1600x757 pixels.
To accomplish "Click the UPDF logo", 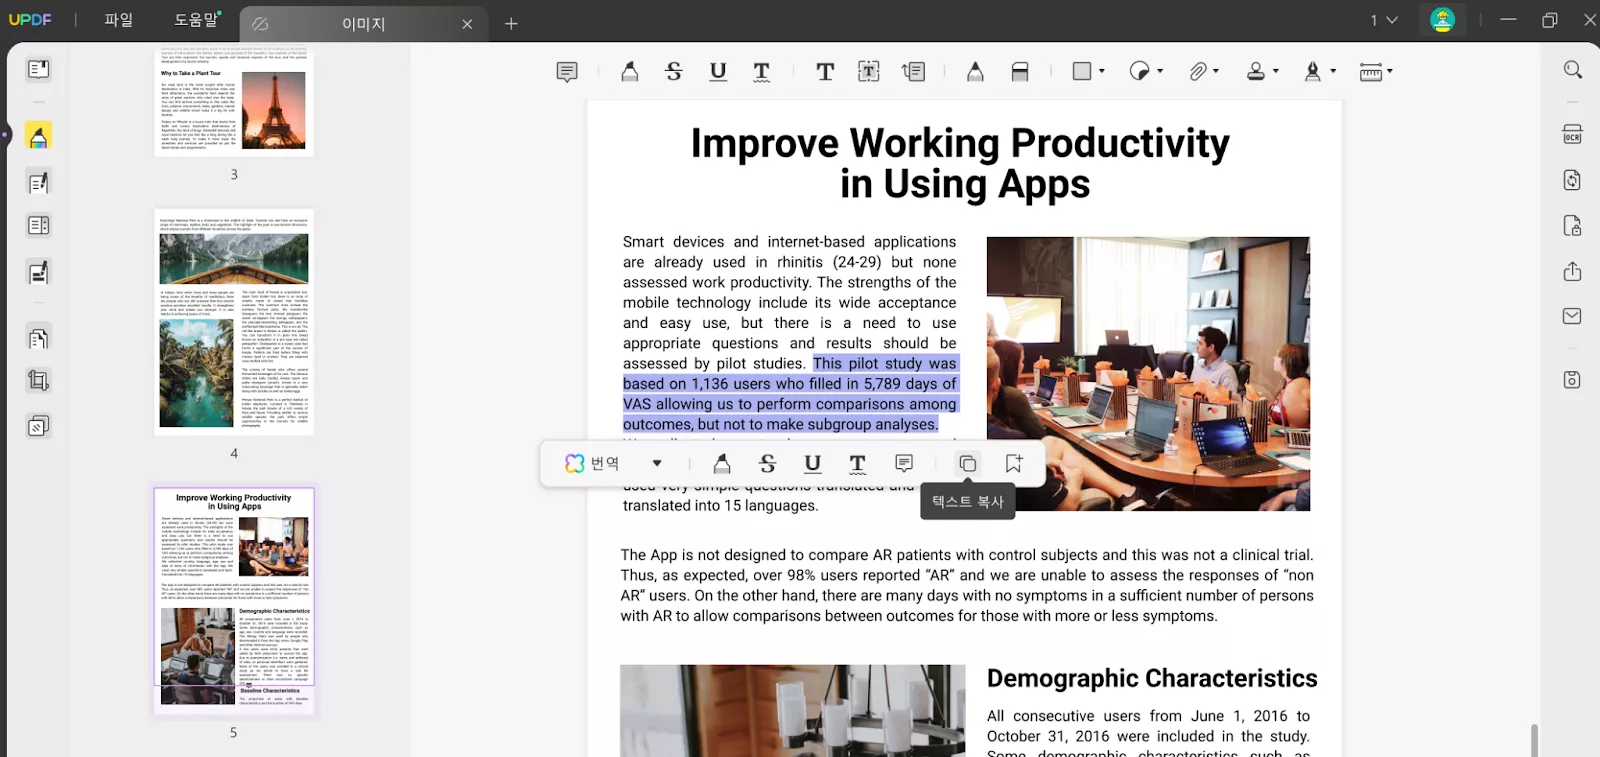I will point(30,20).
